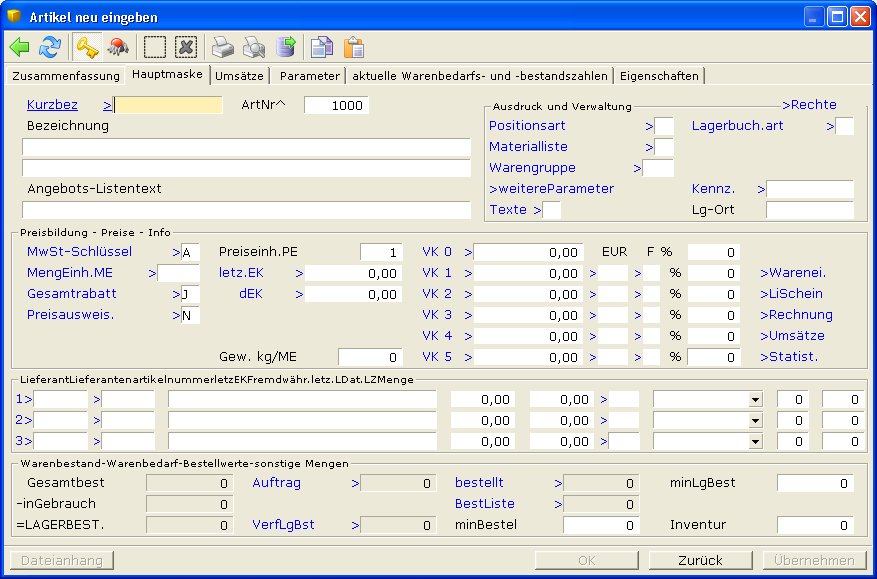
Task: Click the red bug toolbar icon
Action: pyautogui.click(x=117, y=47)
